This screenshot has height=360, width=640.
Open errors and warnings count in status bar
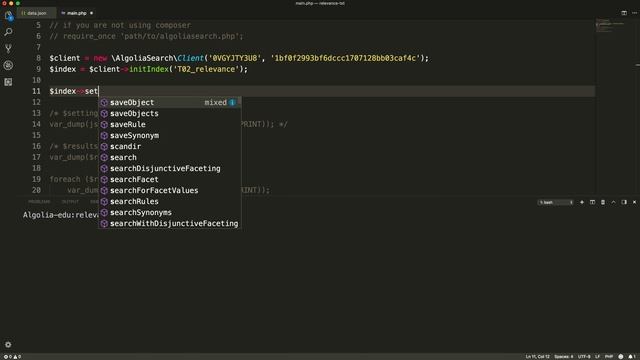pyautogui.click(x=12, y=357)
